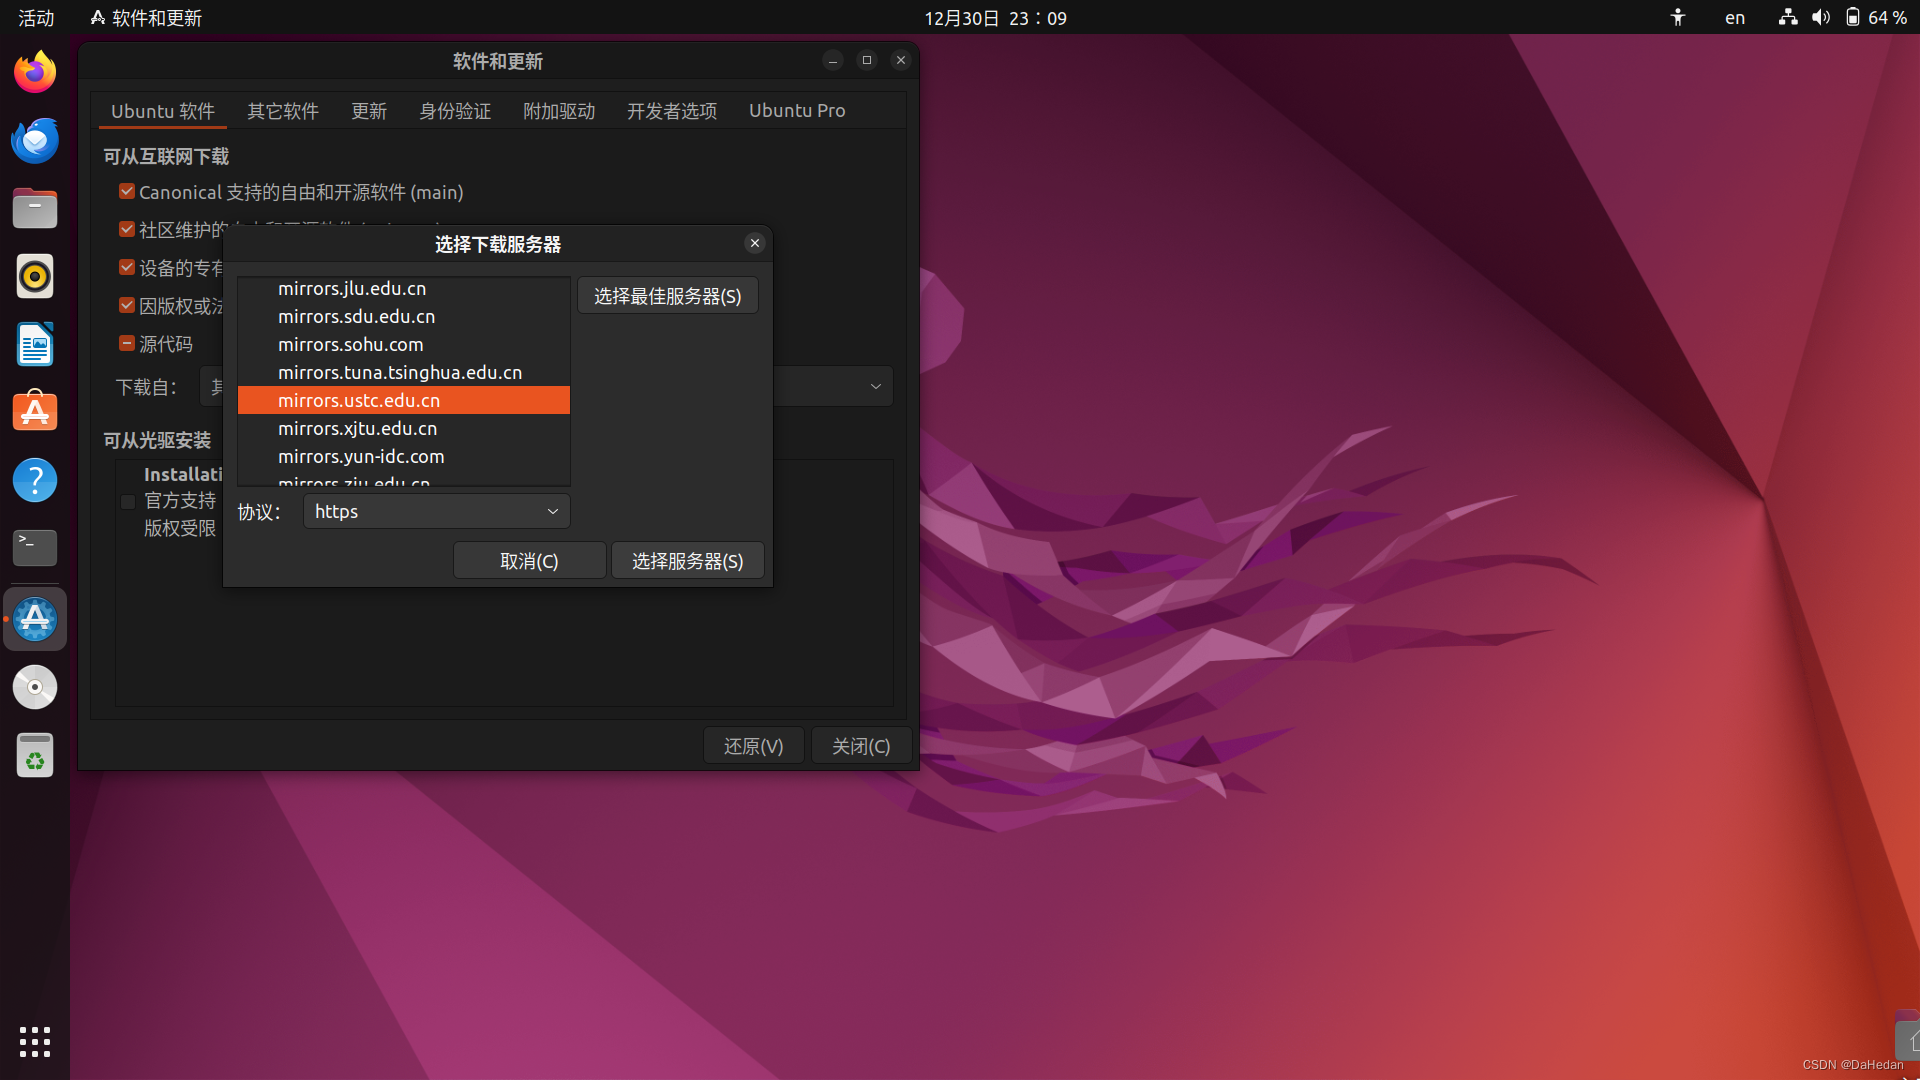Show applications grid button
Viewport: 1920px width, 1080px height.
click(x=35, y=1041)
